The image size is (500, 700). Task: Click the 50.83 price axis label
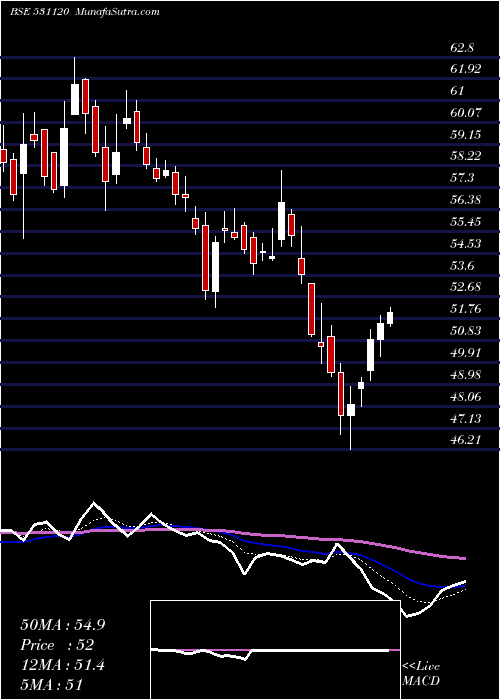466,331
